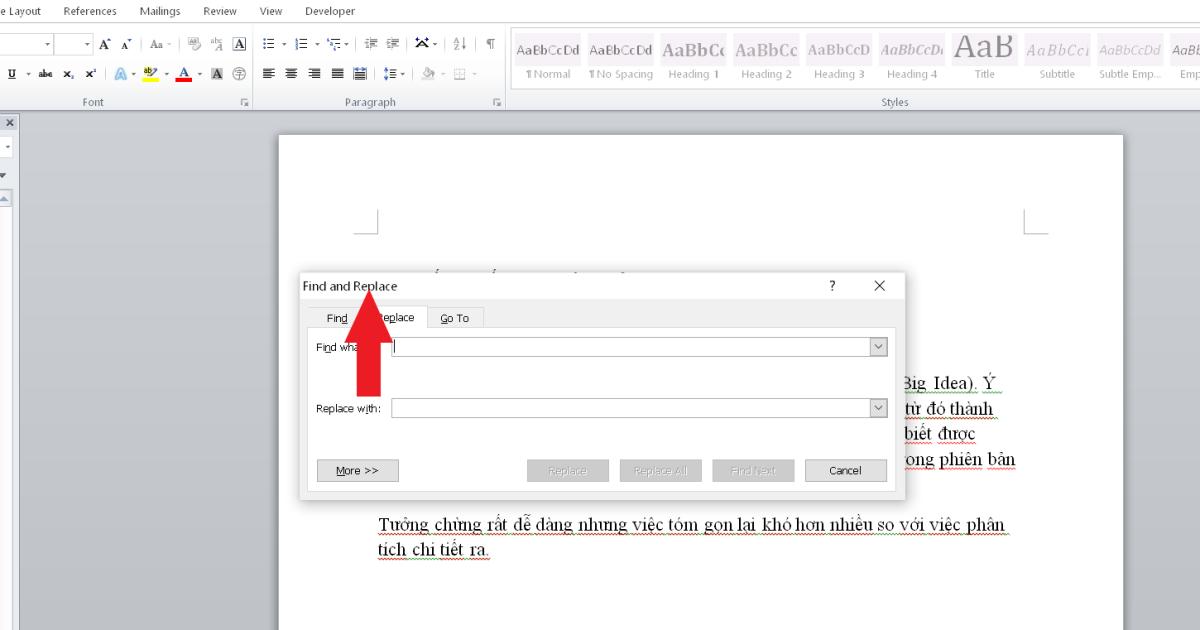
Task: Apply the Heading 1 style
Action: click(x=693, y=58)
